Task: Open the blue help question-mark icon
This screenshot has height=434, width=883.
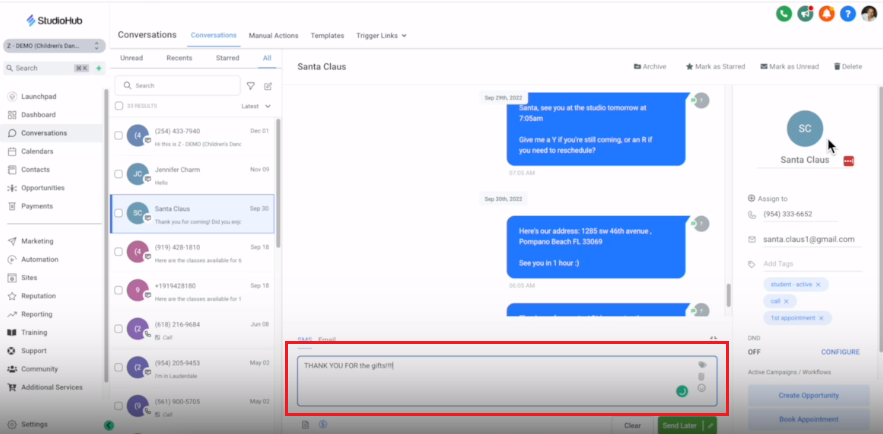Action: [848, 14]
